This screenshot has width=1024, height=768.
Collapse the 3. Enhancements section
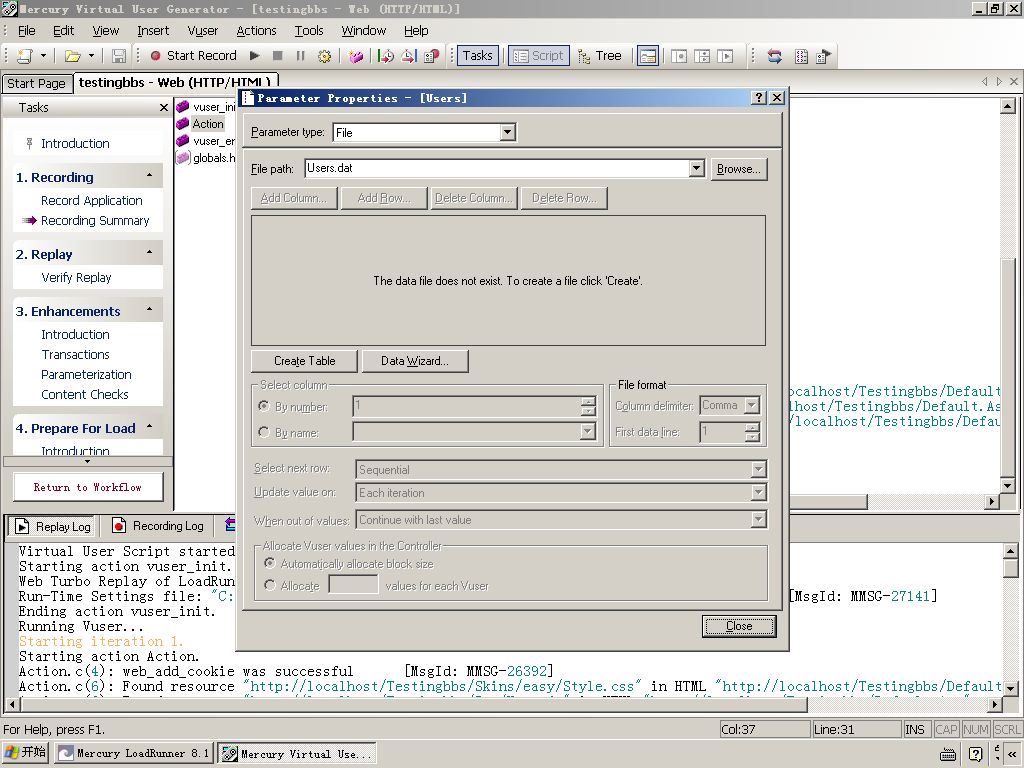coord(150,310)
